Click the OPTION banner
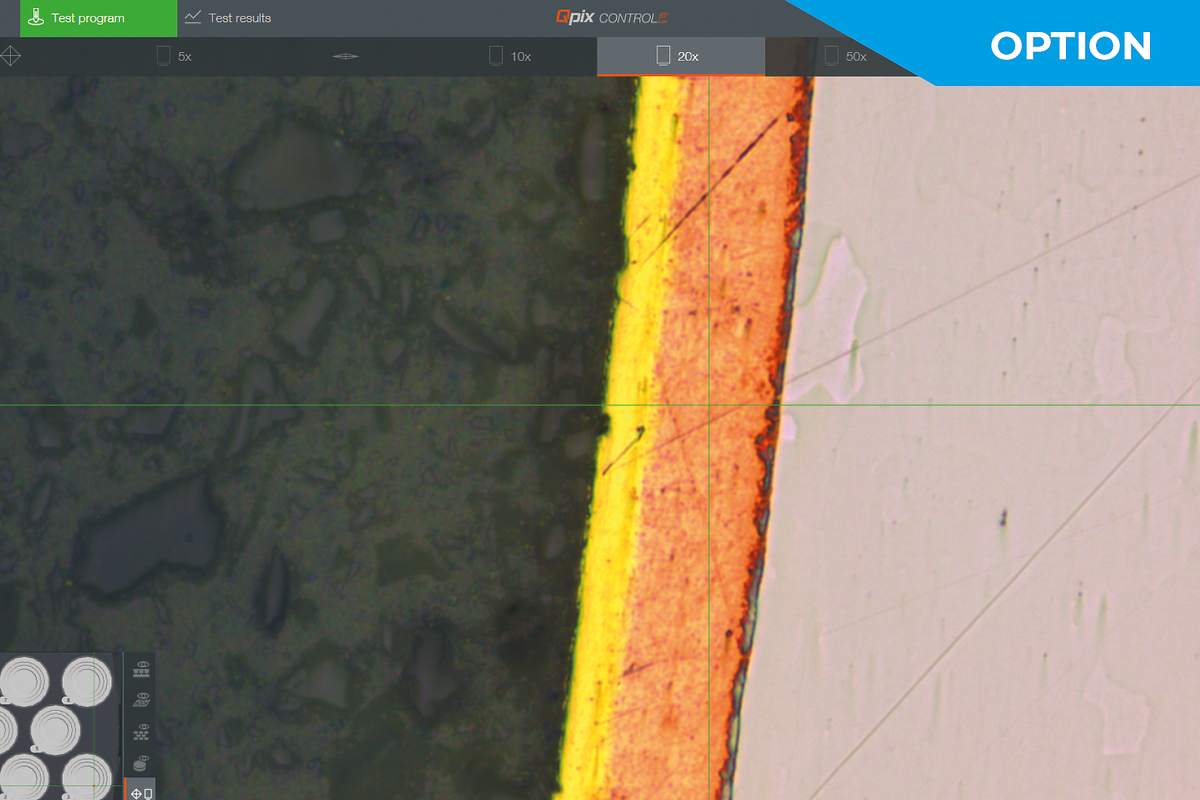Image resolution: width=1200 pixels, height=800 pixels. (x=1070, y=45)
